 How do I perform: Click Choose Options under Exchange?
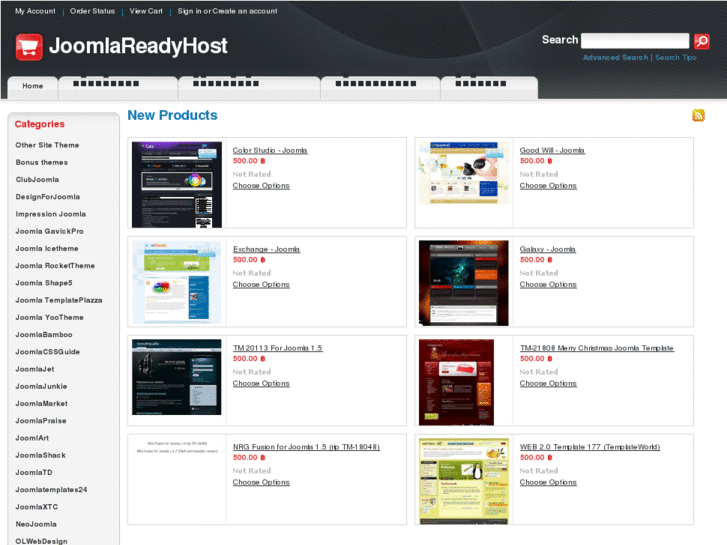pos(261,284)
